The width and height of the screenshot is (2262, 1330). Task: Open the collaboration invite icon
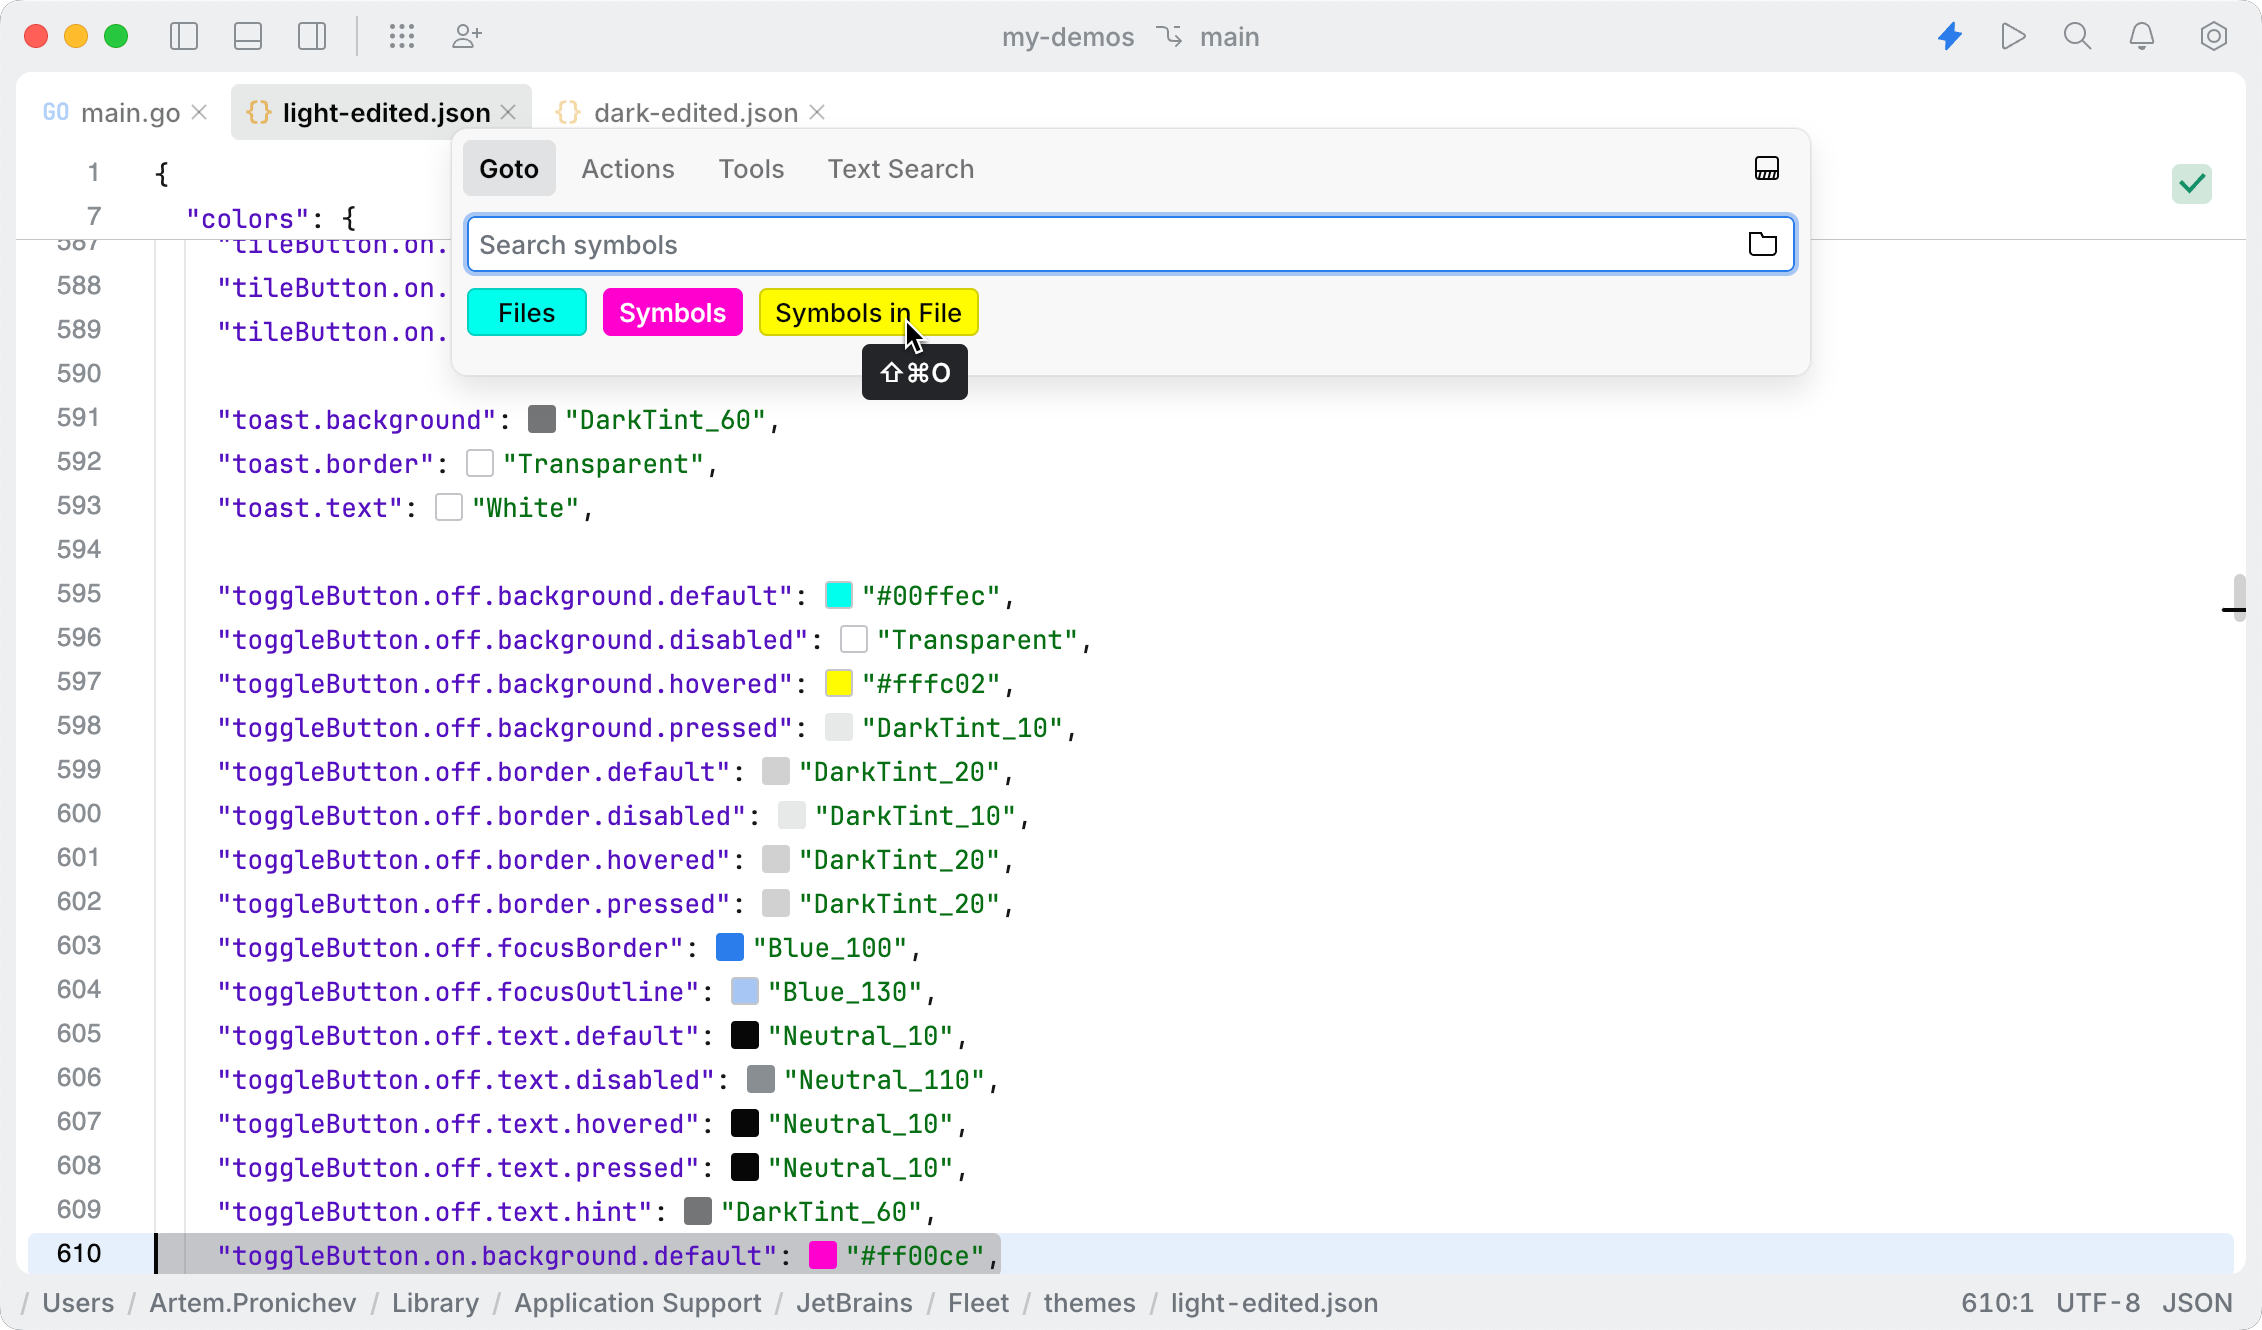click(466, 36)
